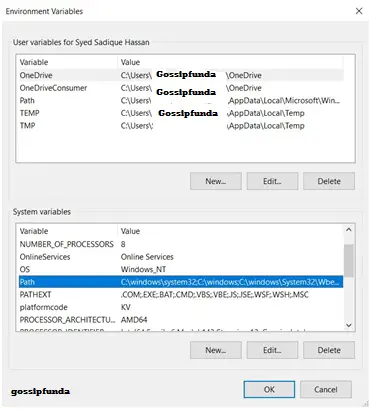
Task: Dismiss dialog with Cancel button
Action: pyautogui.click(x=326, y=389)
